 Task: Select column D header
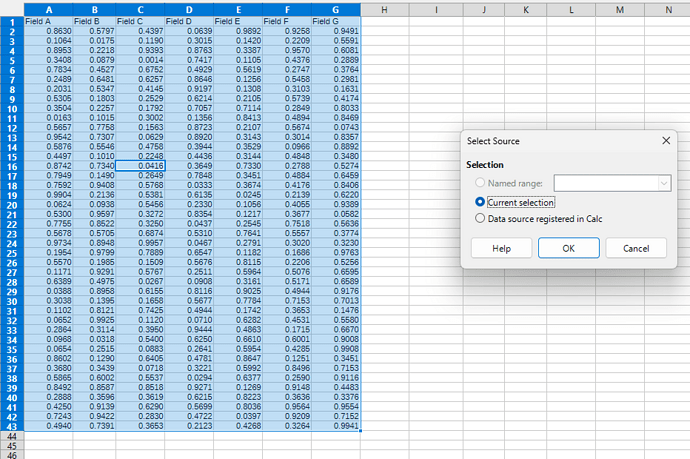[x=189, y=10]
